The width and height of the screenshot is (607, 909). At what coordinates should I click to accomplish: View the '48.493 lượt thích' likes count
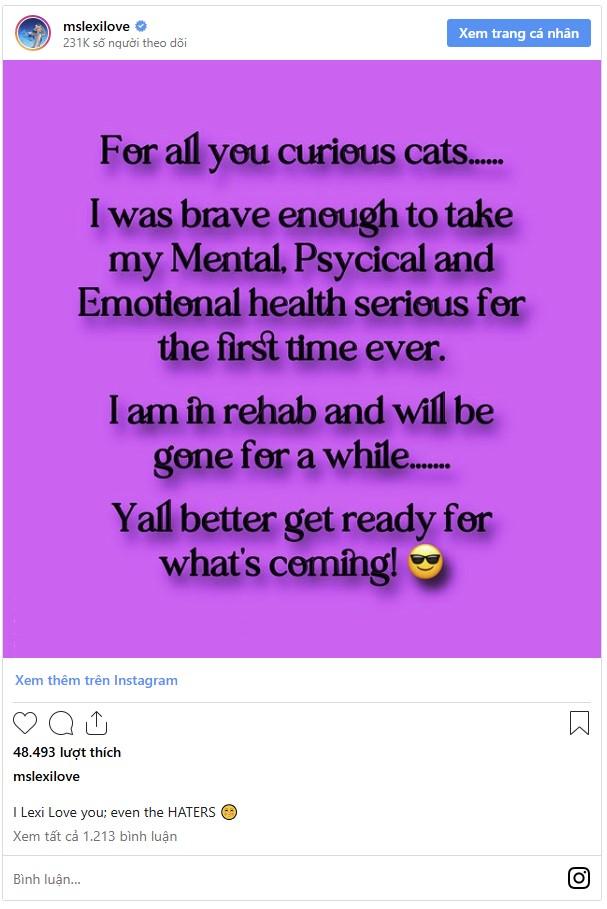tap(67, 752)
